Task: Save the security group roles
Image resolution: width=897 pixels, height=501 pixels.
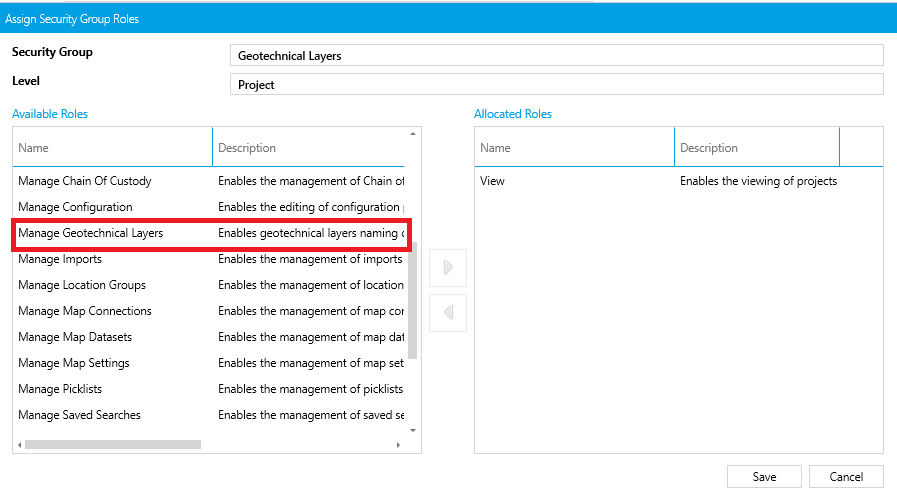Action: pos(764,477)
